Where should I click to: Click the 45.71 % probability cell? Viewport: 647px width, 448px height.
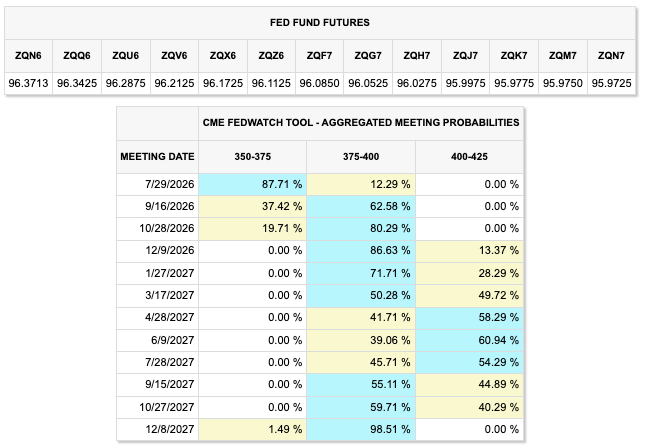(361, 362)
